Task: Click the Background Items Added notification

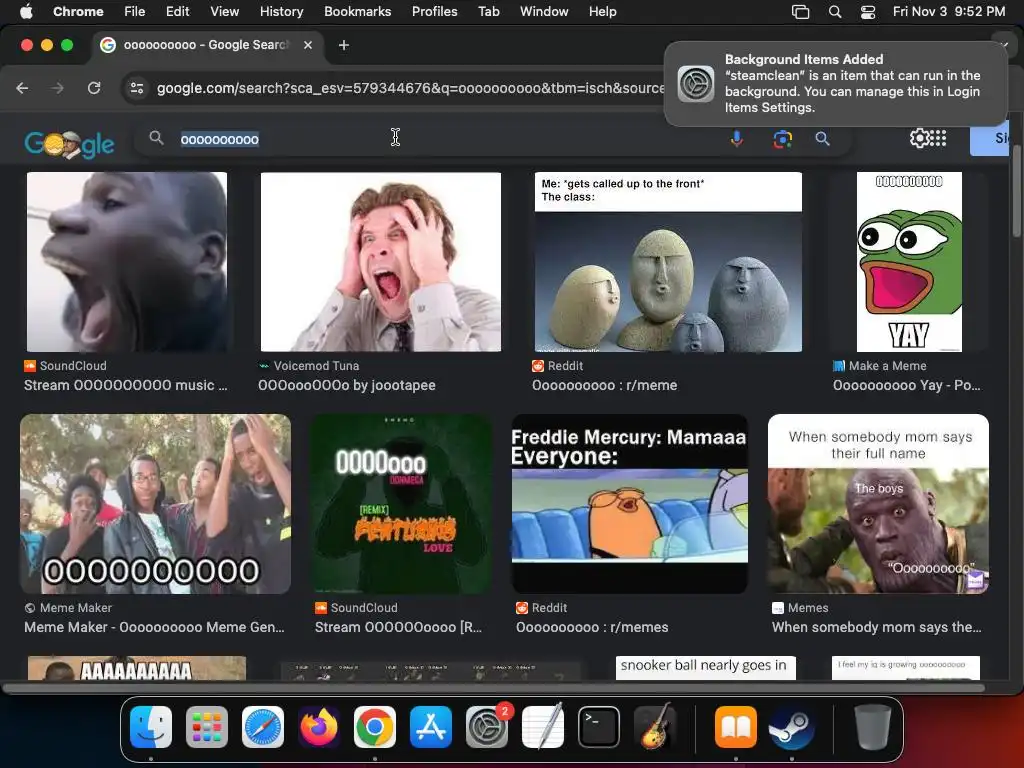Action: tap(835, 84)
